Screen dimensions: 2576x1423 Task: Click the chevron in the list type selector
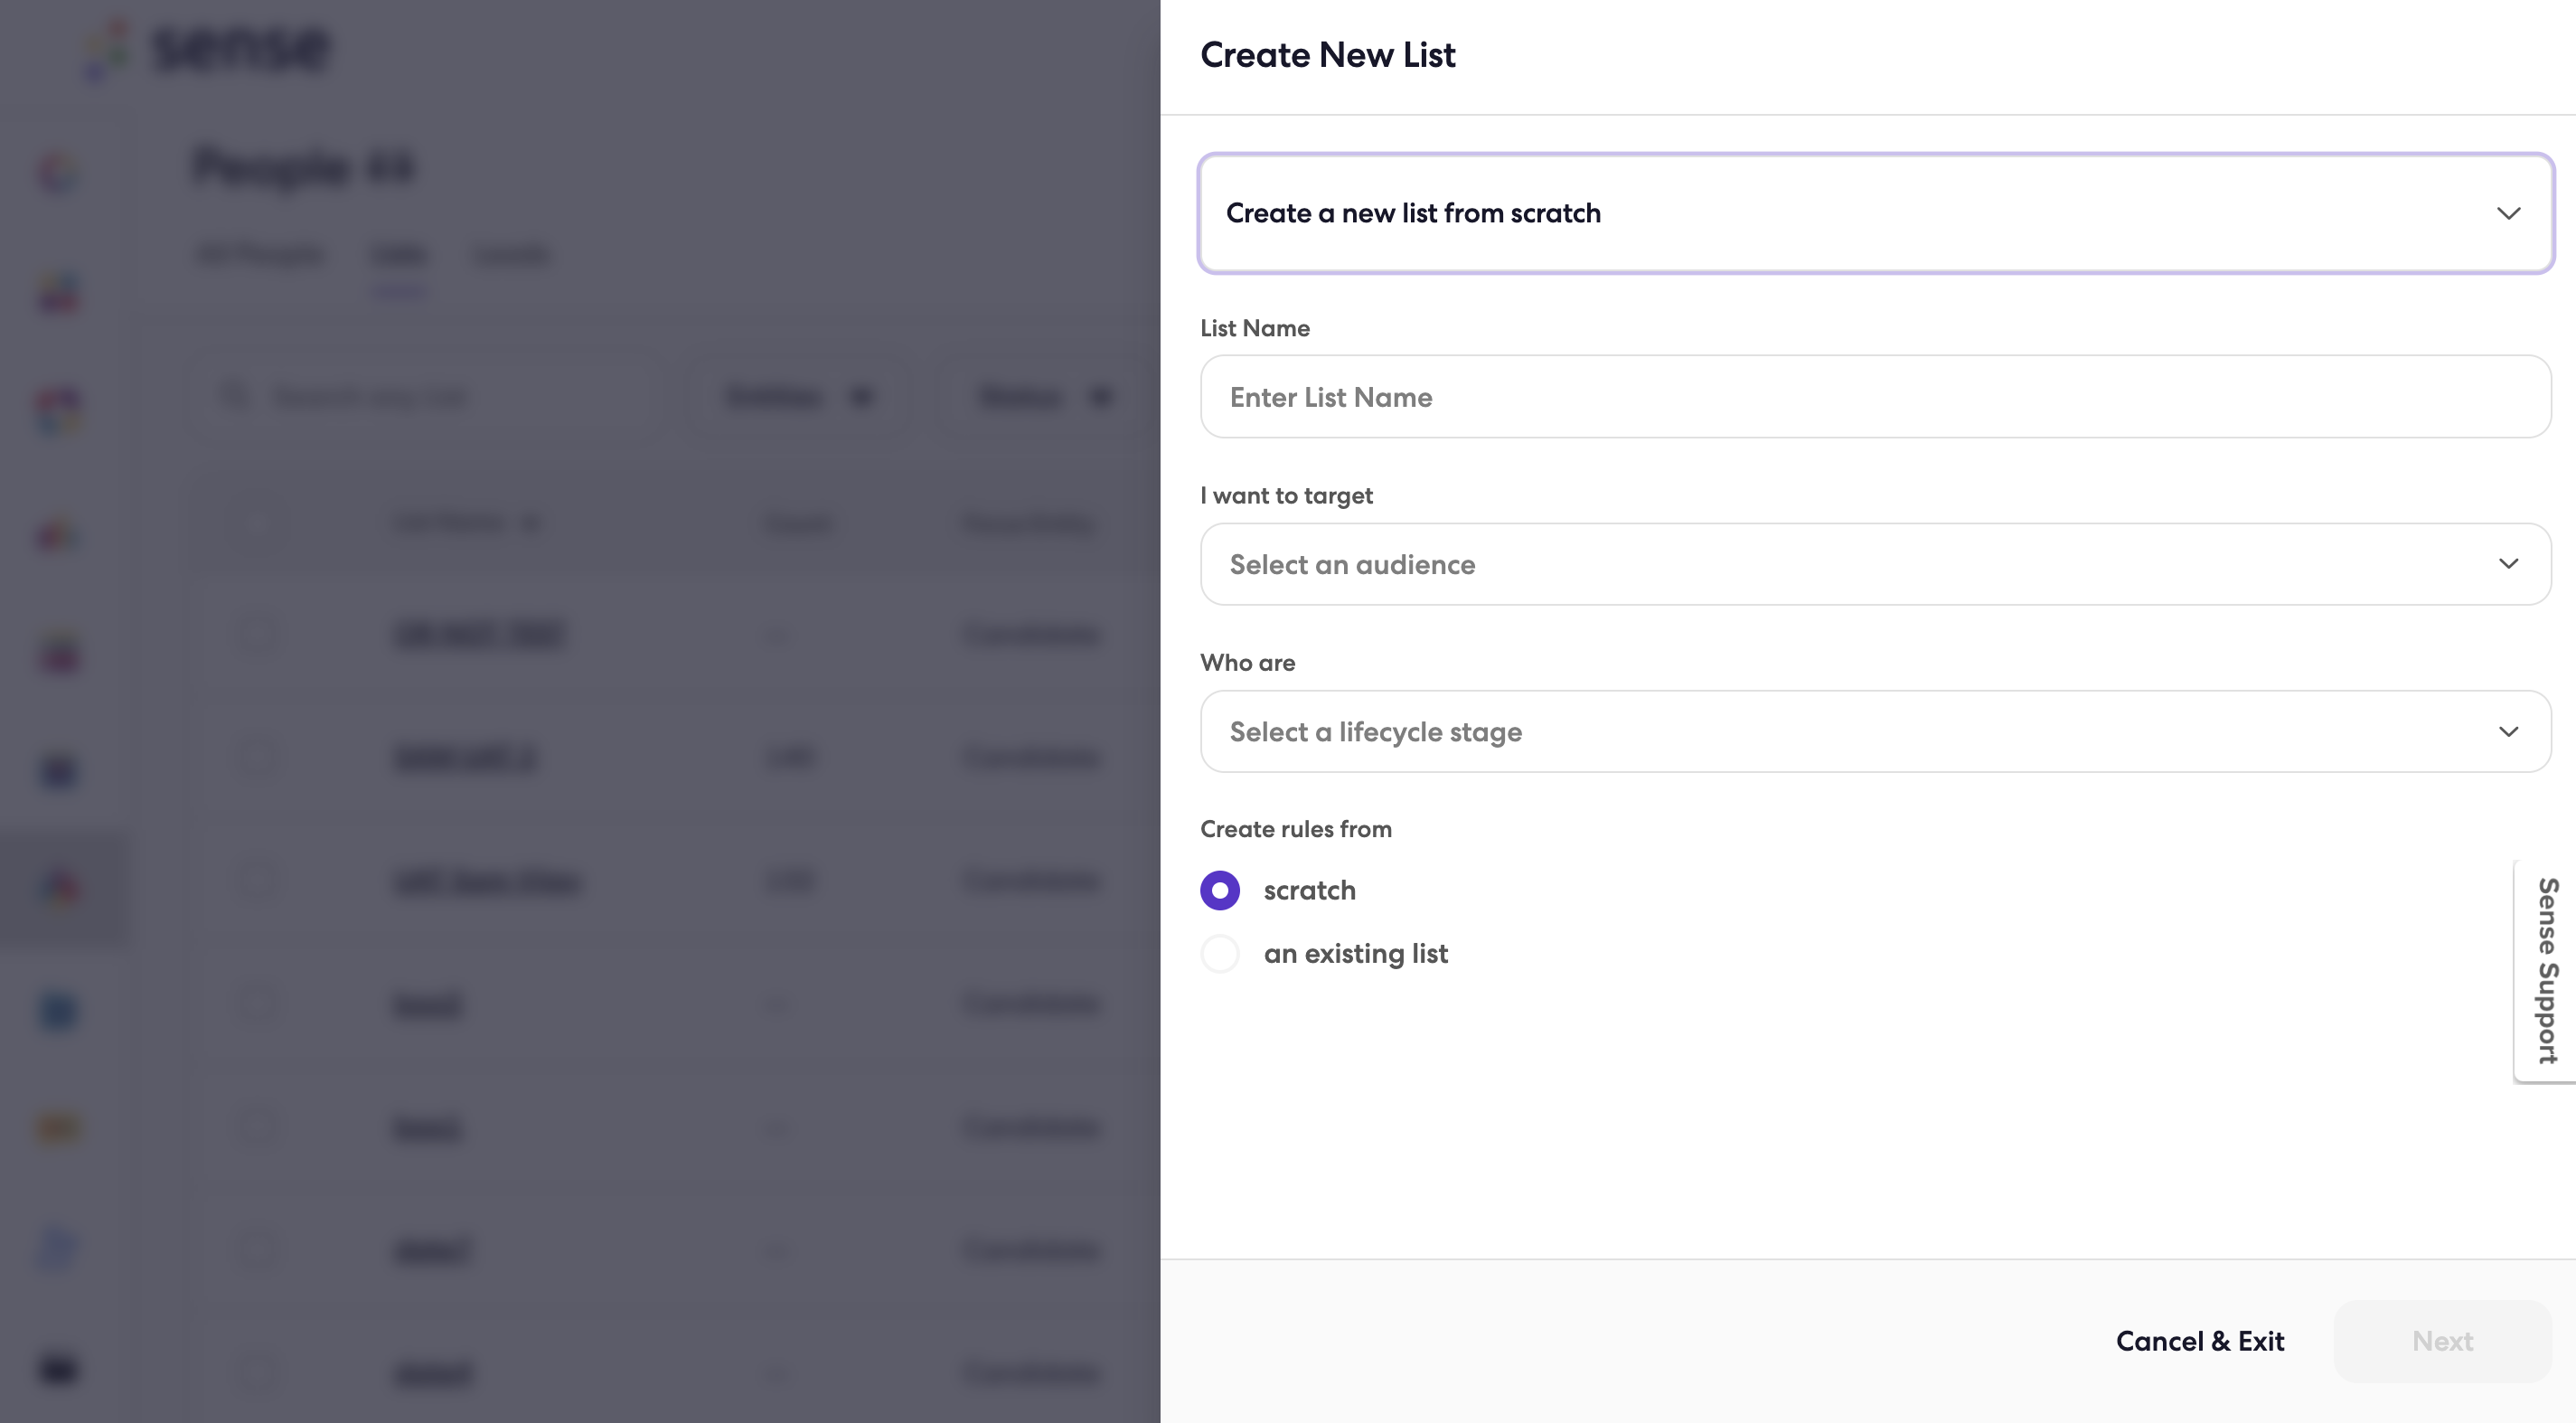(2508, 213)
